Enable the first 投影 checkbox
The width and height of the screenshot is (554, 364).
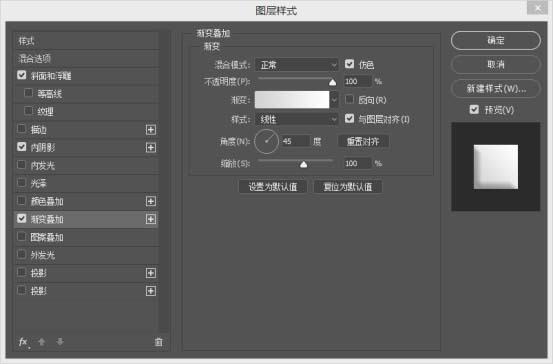point(22,272)
